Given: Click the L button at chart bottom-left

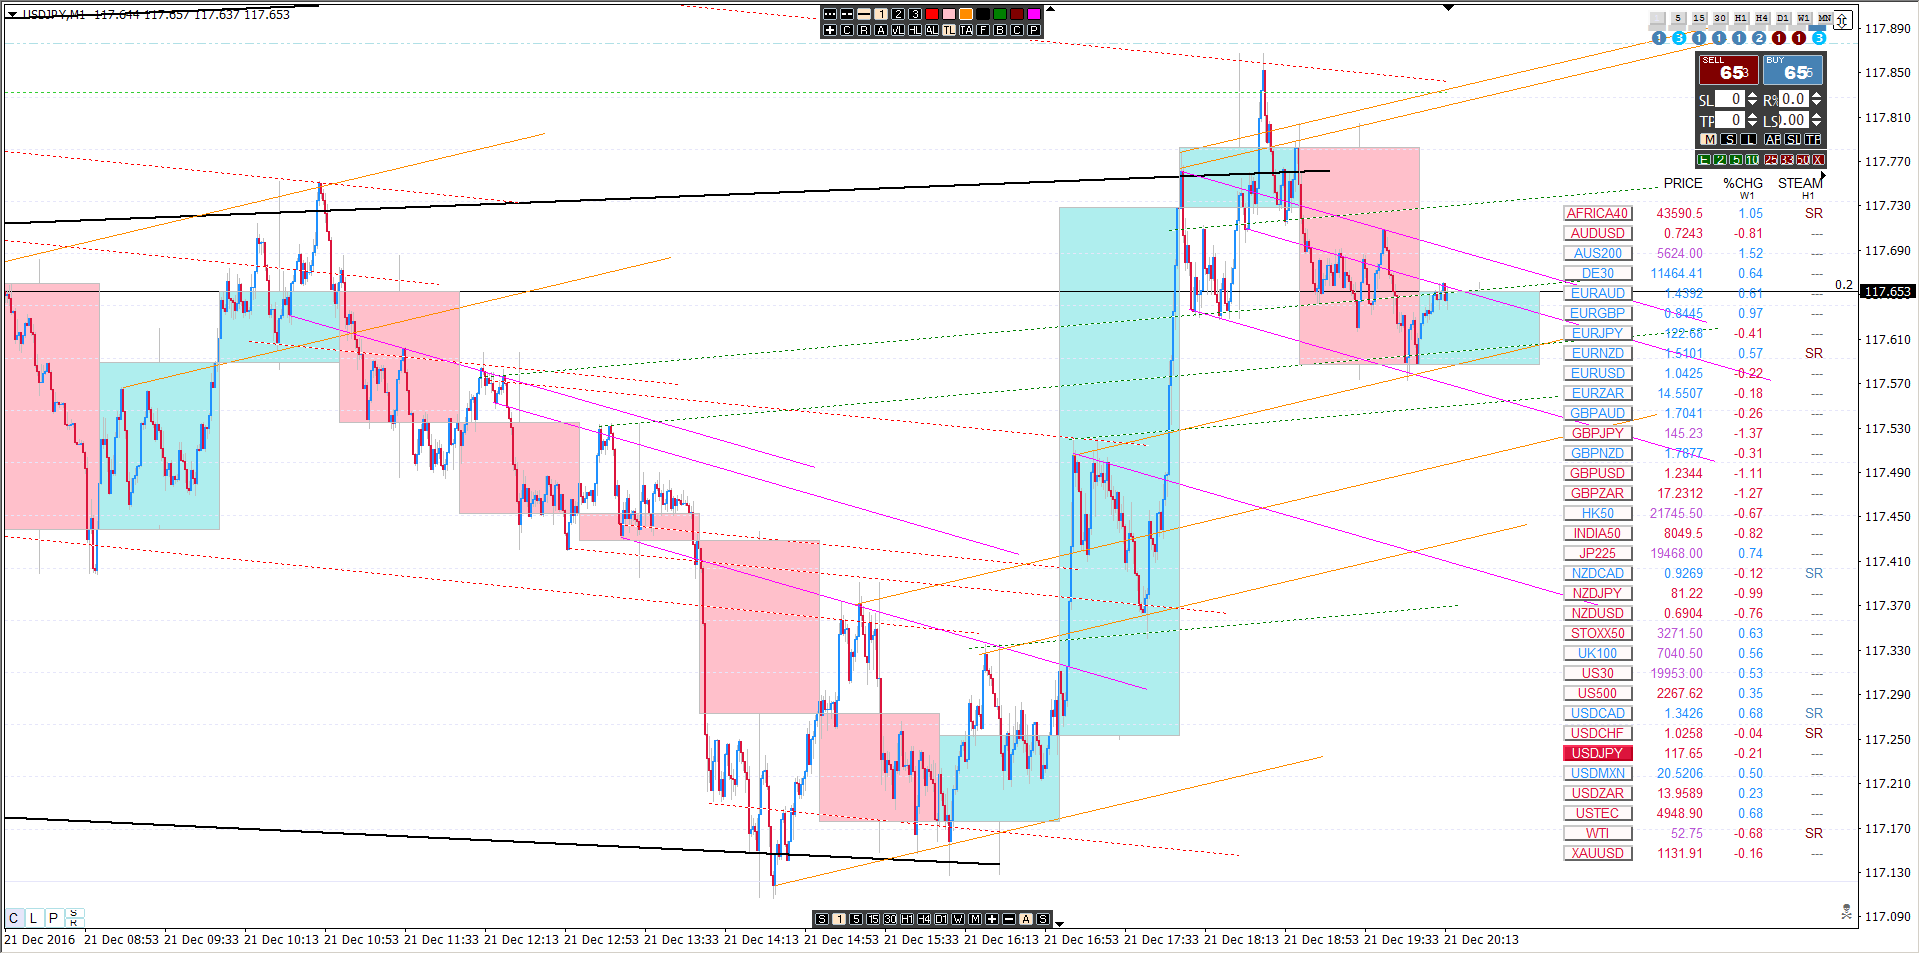Looking at the screenshot, I should click(33, 917).
